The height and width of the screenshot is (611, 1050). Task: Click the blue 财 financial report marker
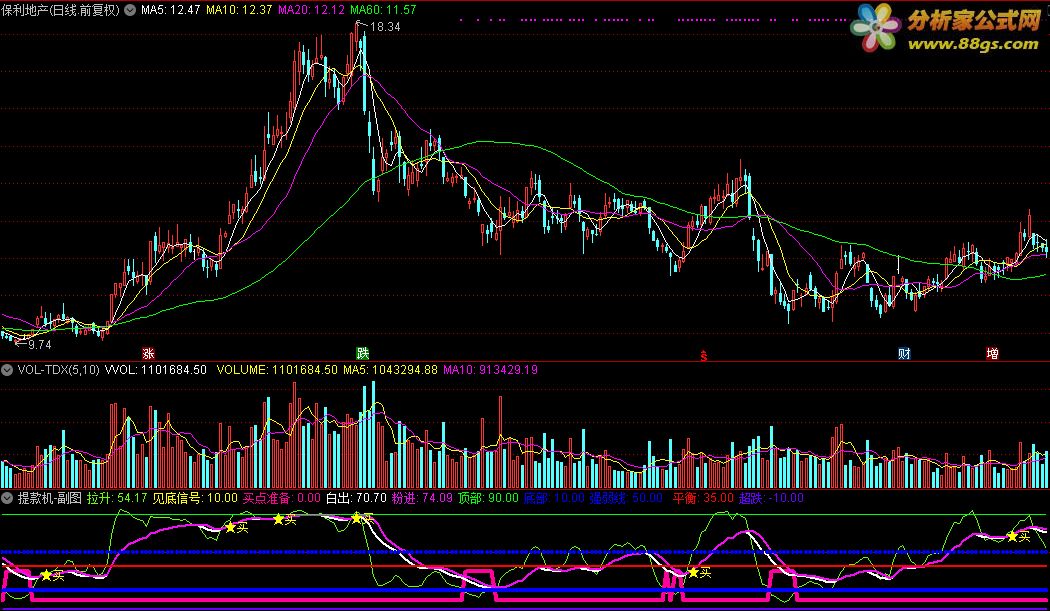(904, 353)
